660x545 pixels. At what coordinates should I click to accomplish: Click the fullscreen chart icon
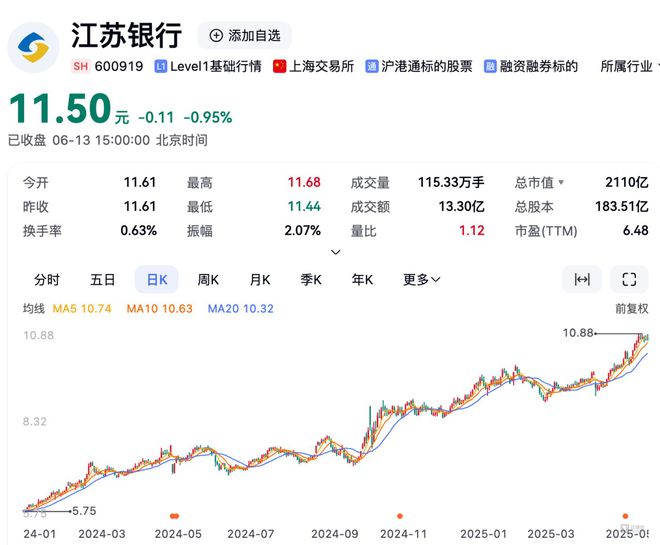pos(629,279)
